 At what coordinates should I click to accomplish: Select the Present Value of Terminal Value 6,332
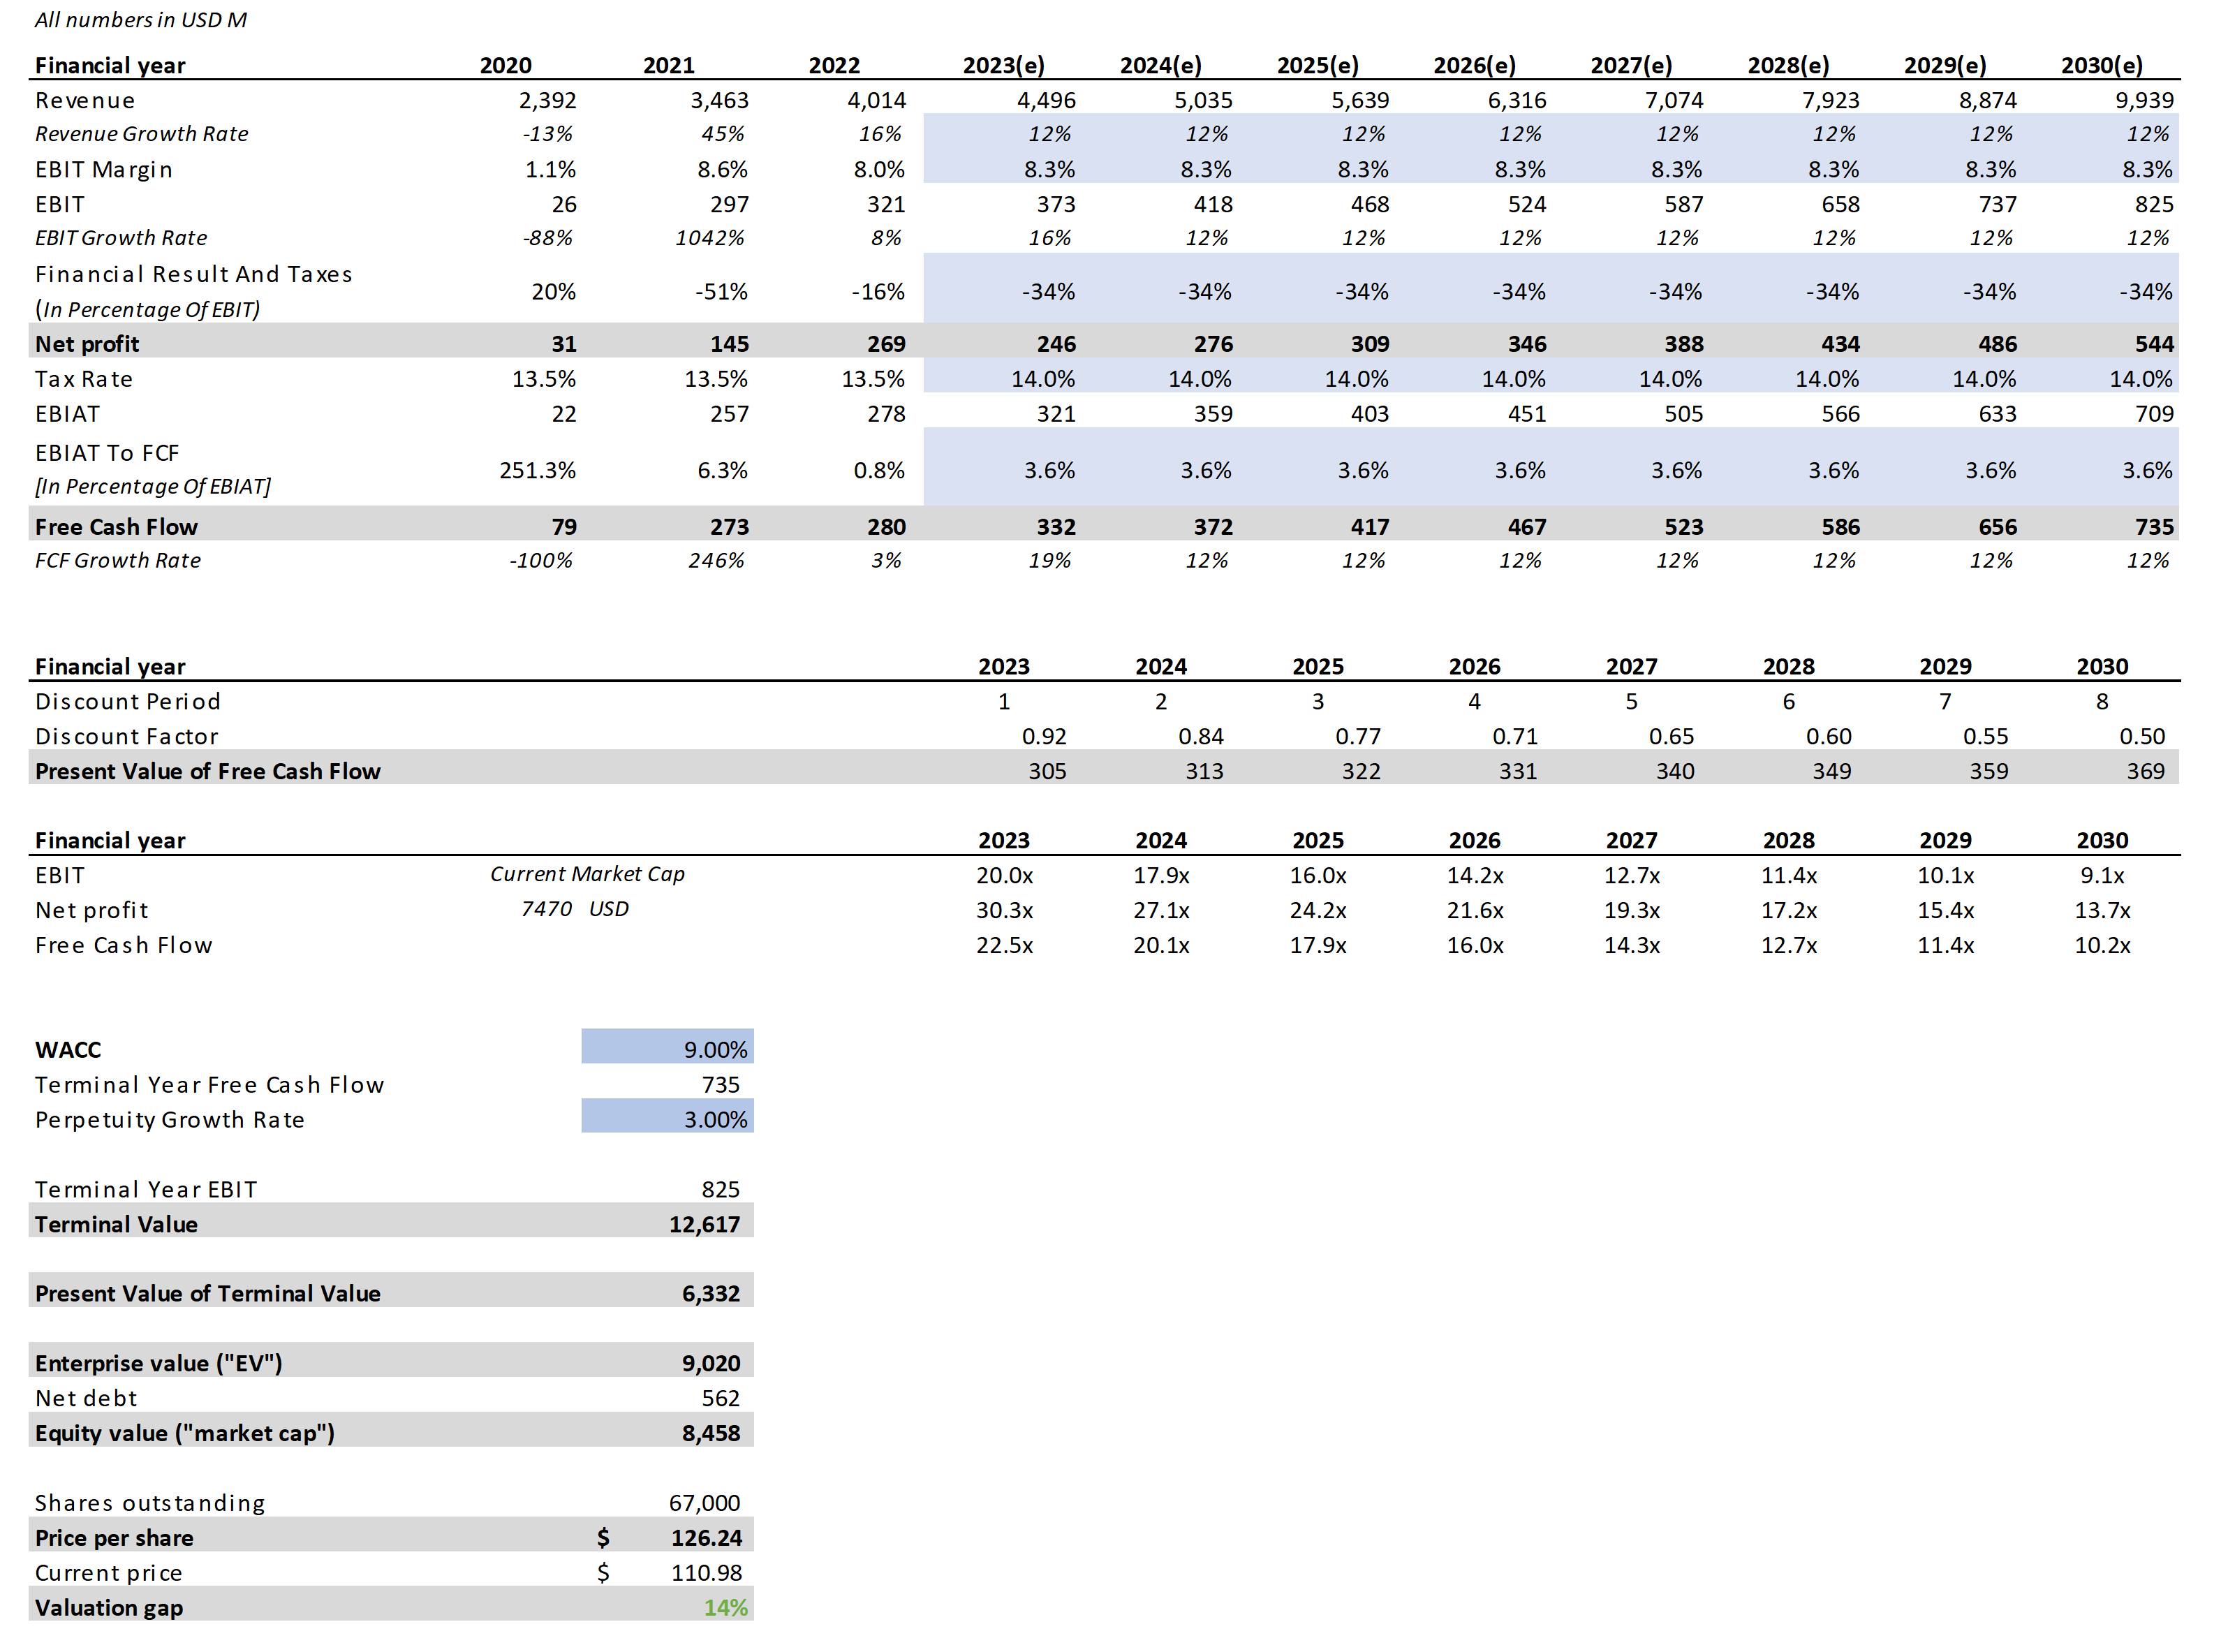pos(711,1293)
